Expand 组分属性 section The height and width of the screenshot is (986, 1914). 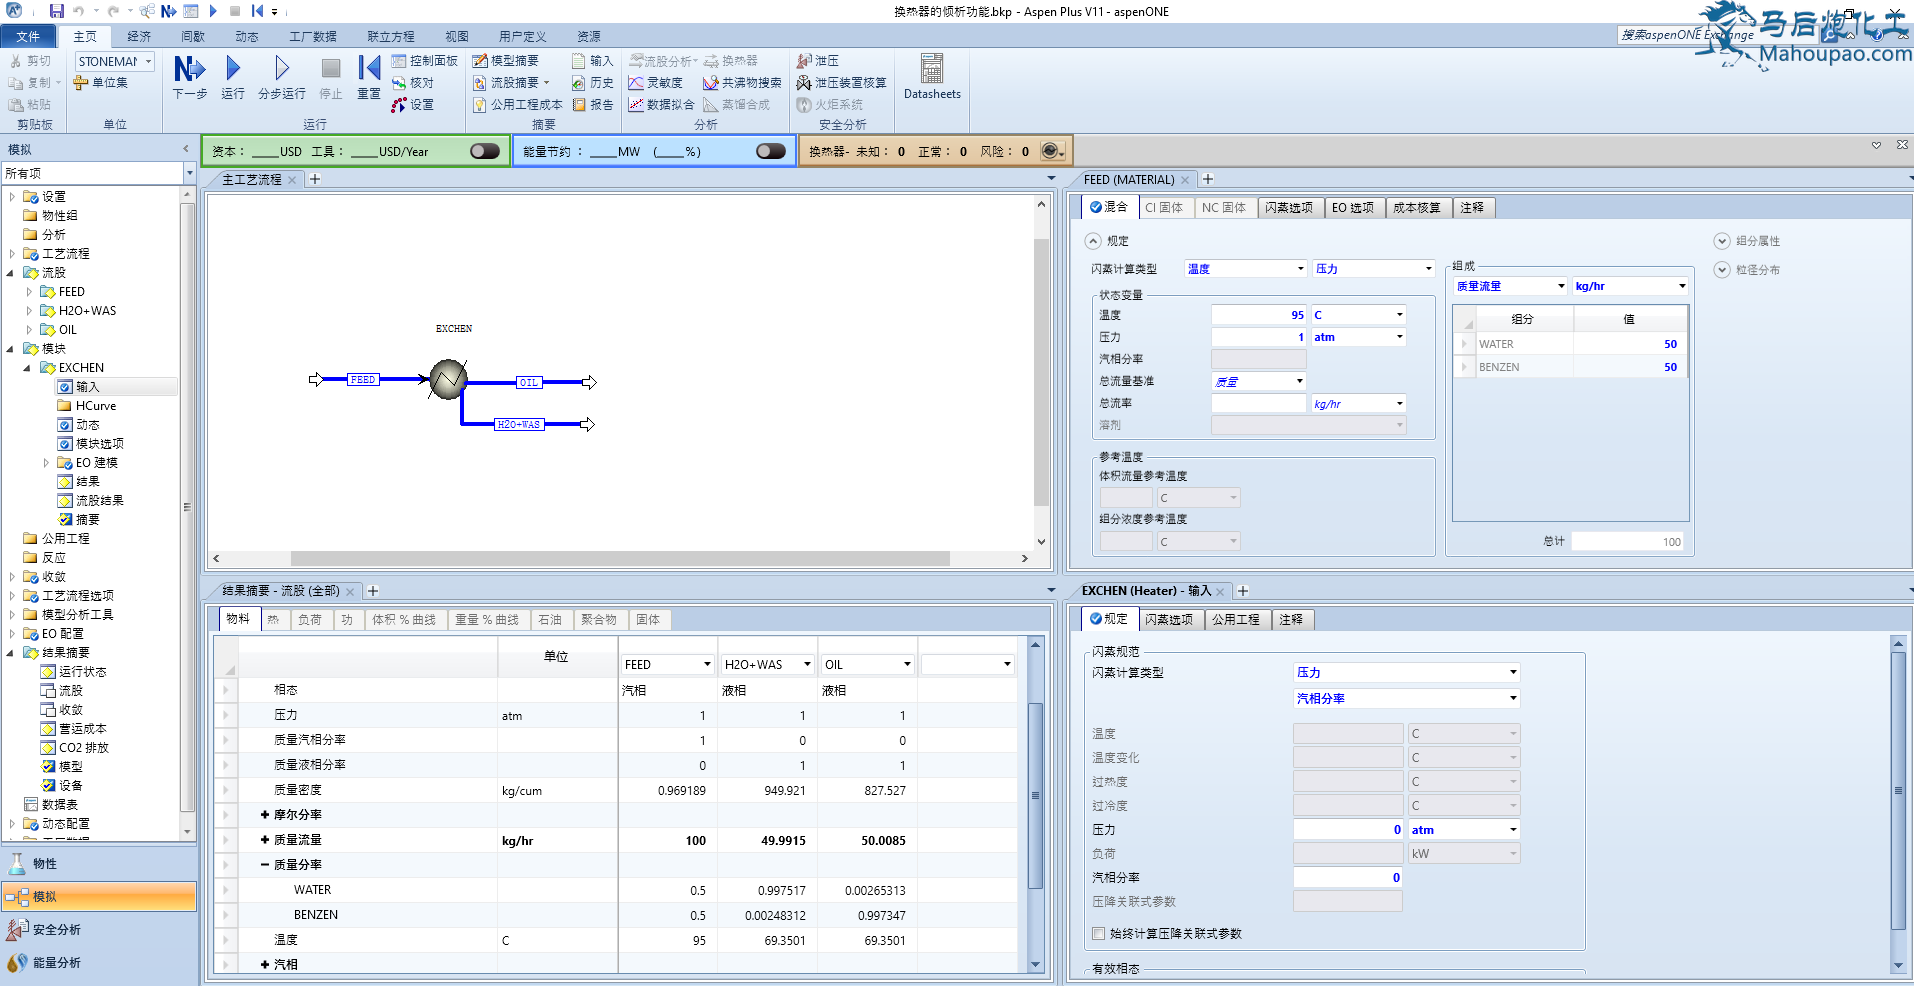coord(1722,241)
